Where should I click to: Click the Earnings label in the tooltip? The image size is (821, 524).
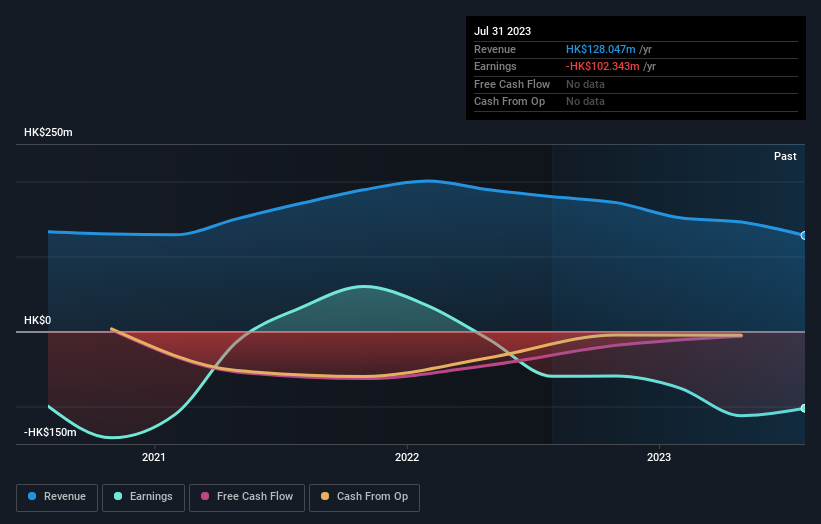(495, 66)
